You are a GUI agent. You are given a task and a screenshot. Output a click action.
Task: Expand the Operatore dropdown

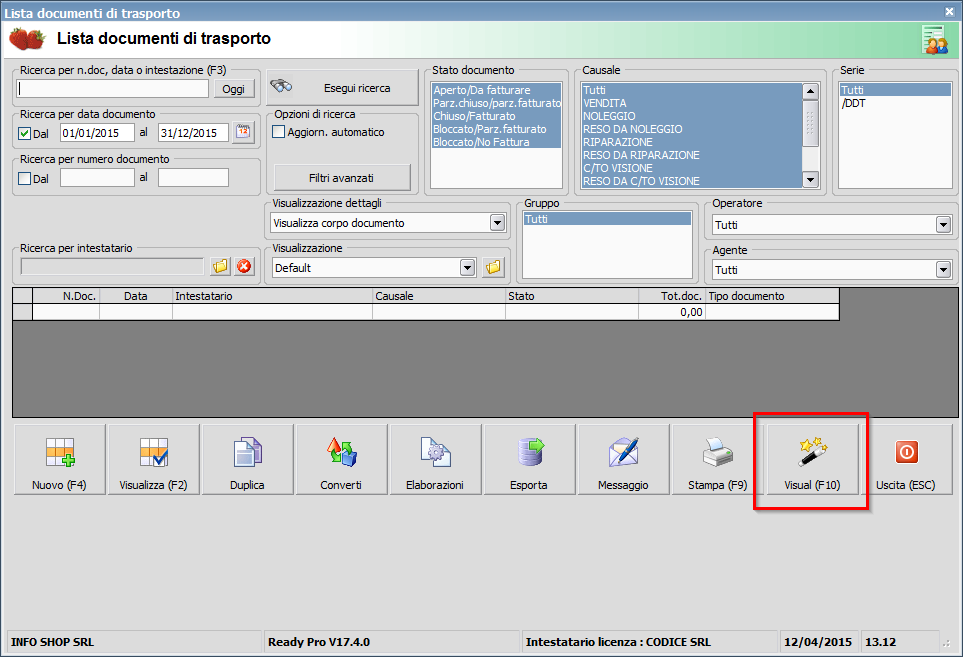(943, 225)
